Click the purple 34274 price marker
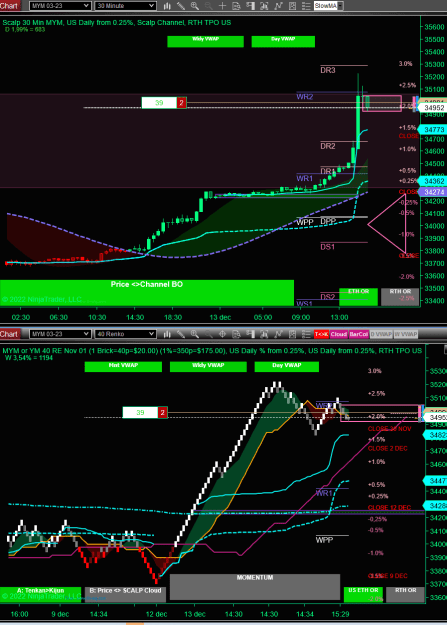 434,192
